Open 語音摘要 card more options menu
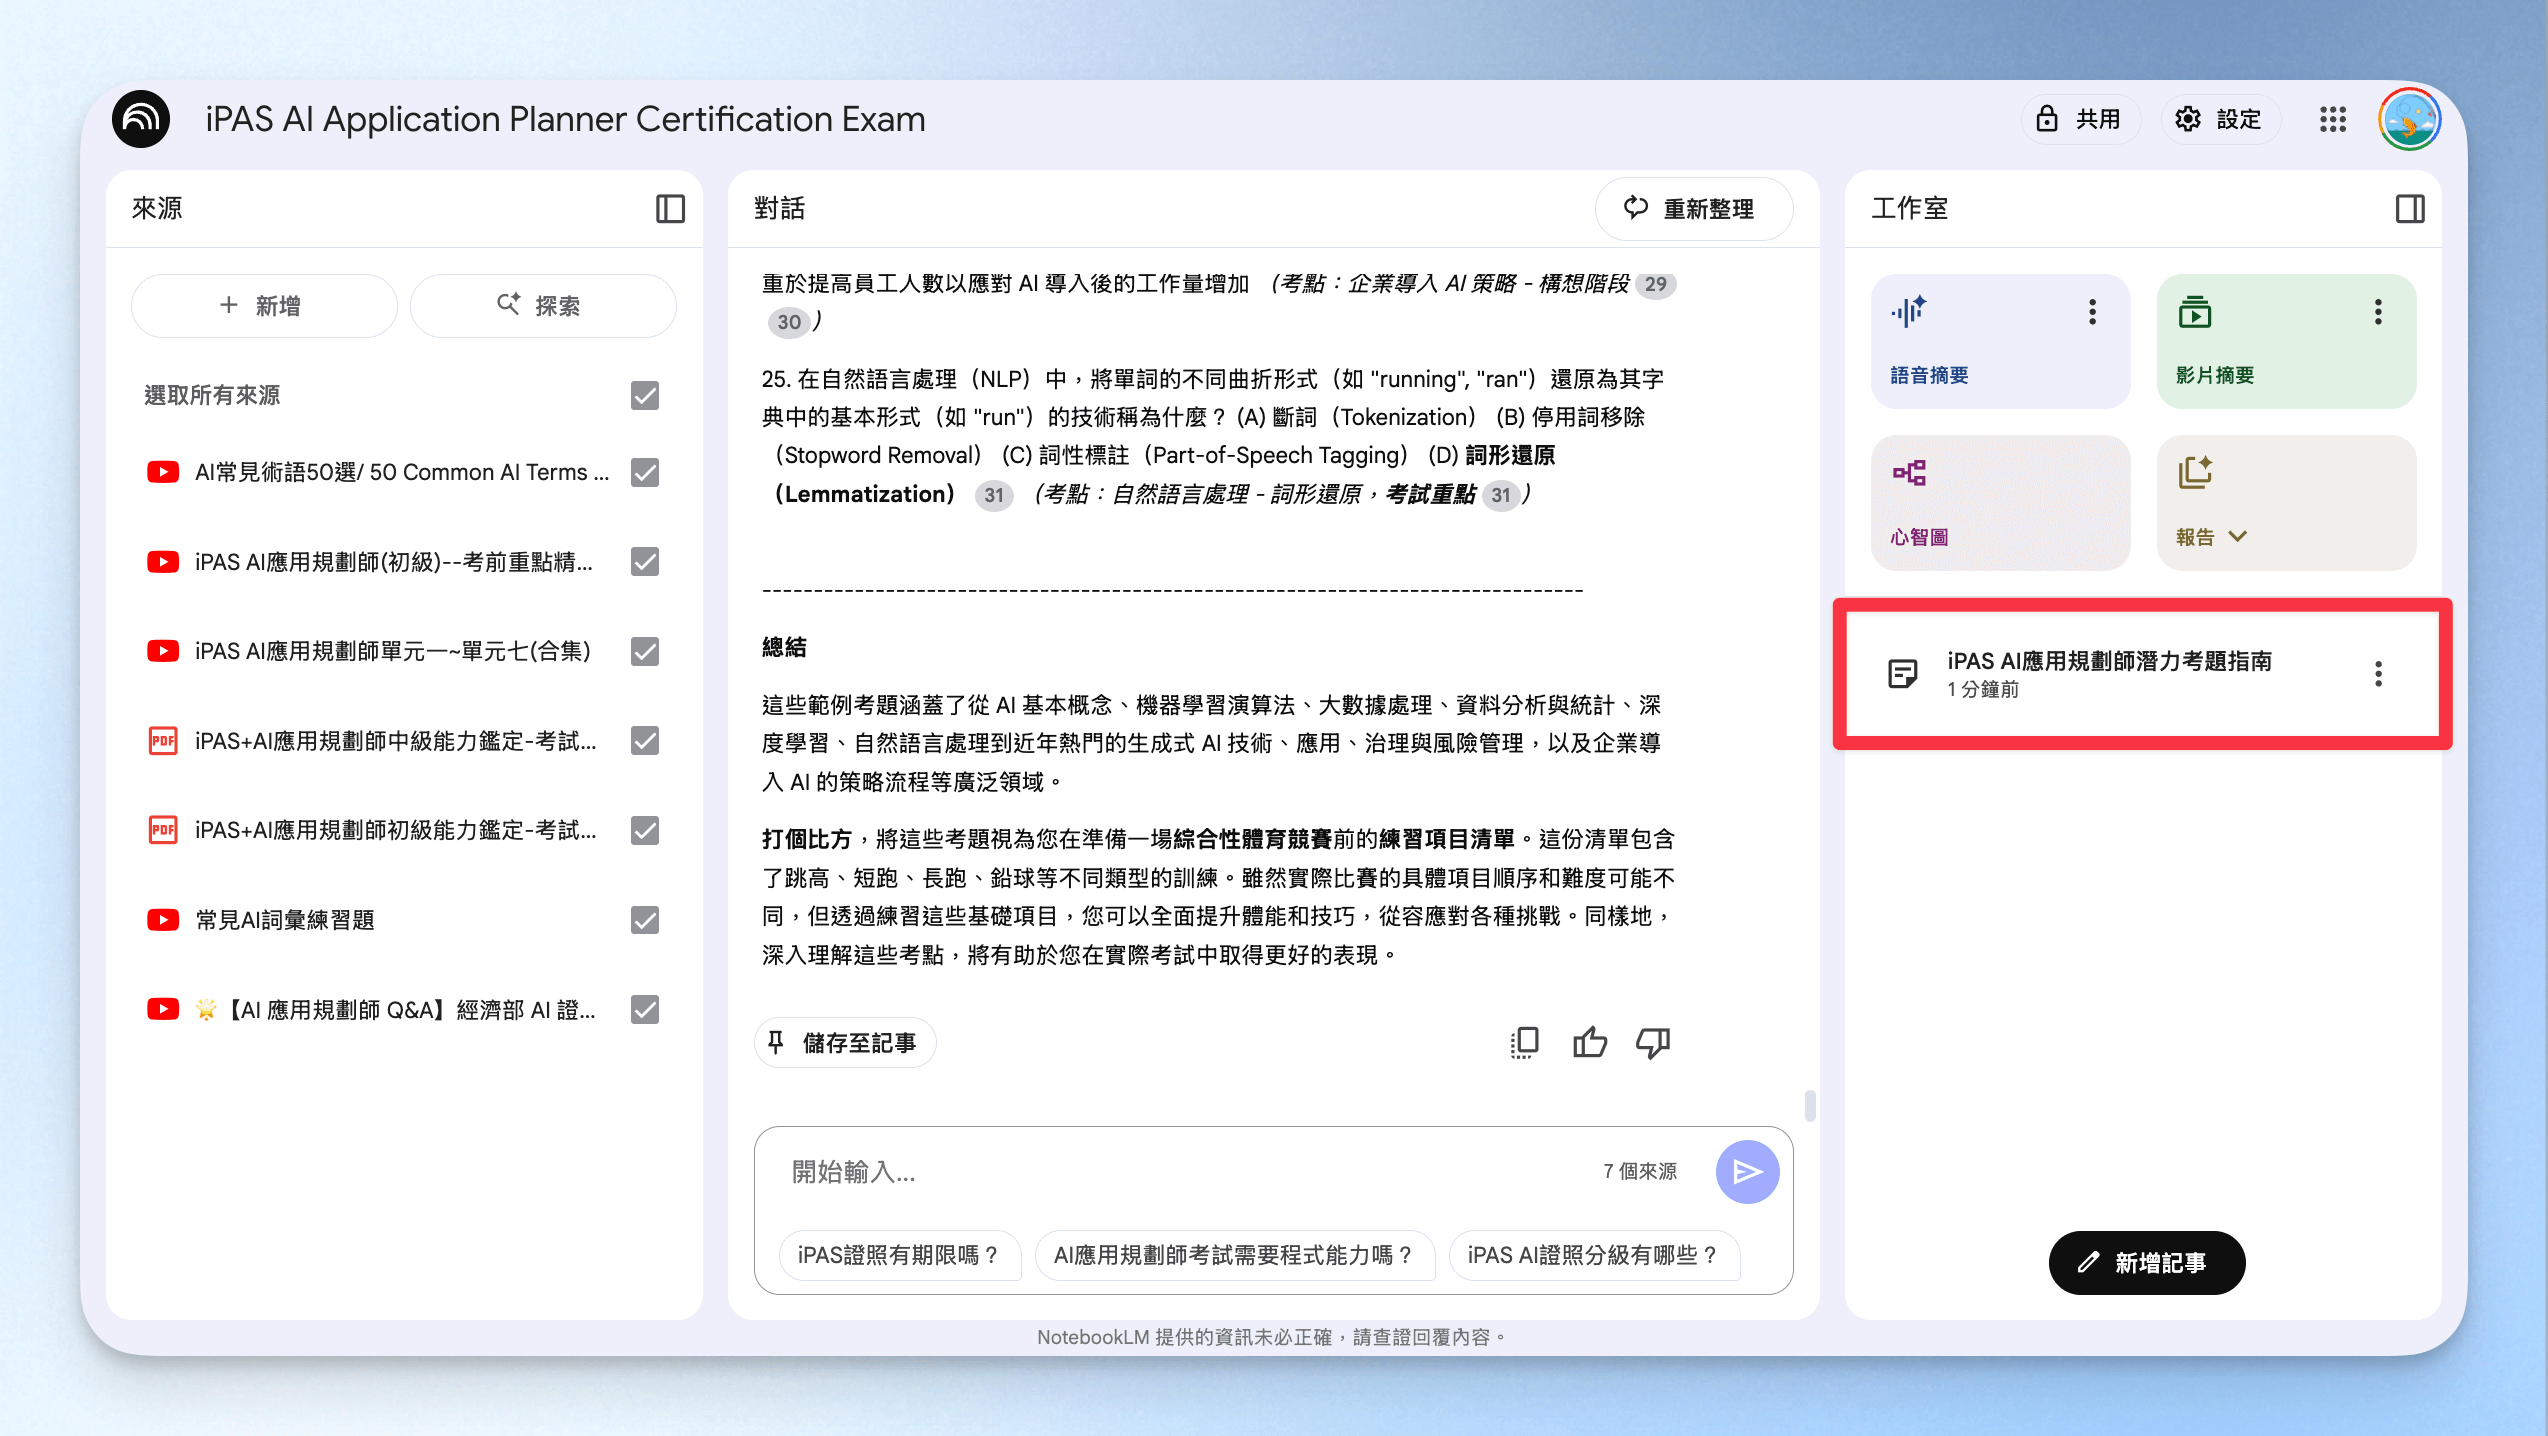 coord(2092,312)
